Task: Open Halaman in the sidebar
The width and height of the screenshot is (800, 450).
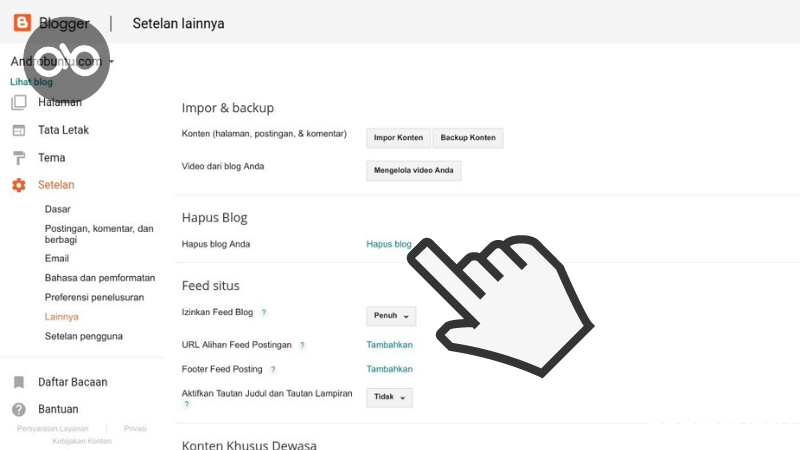Action: coord(60,102)
